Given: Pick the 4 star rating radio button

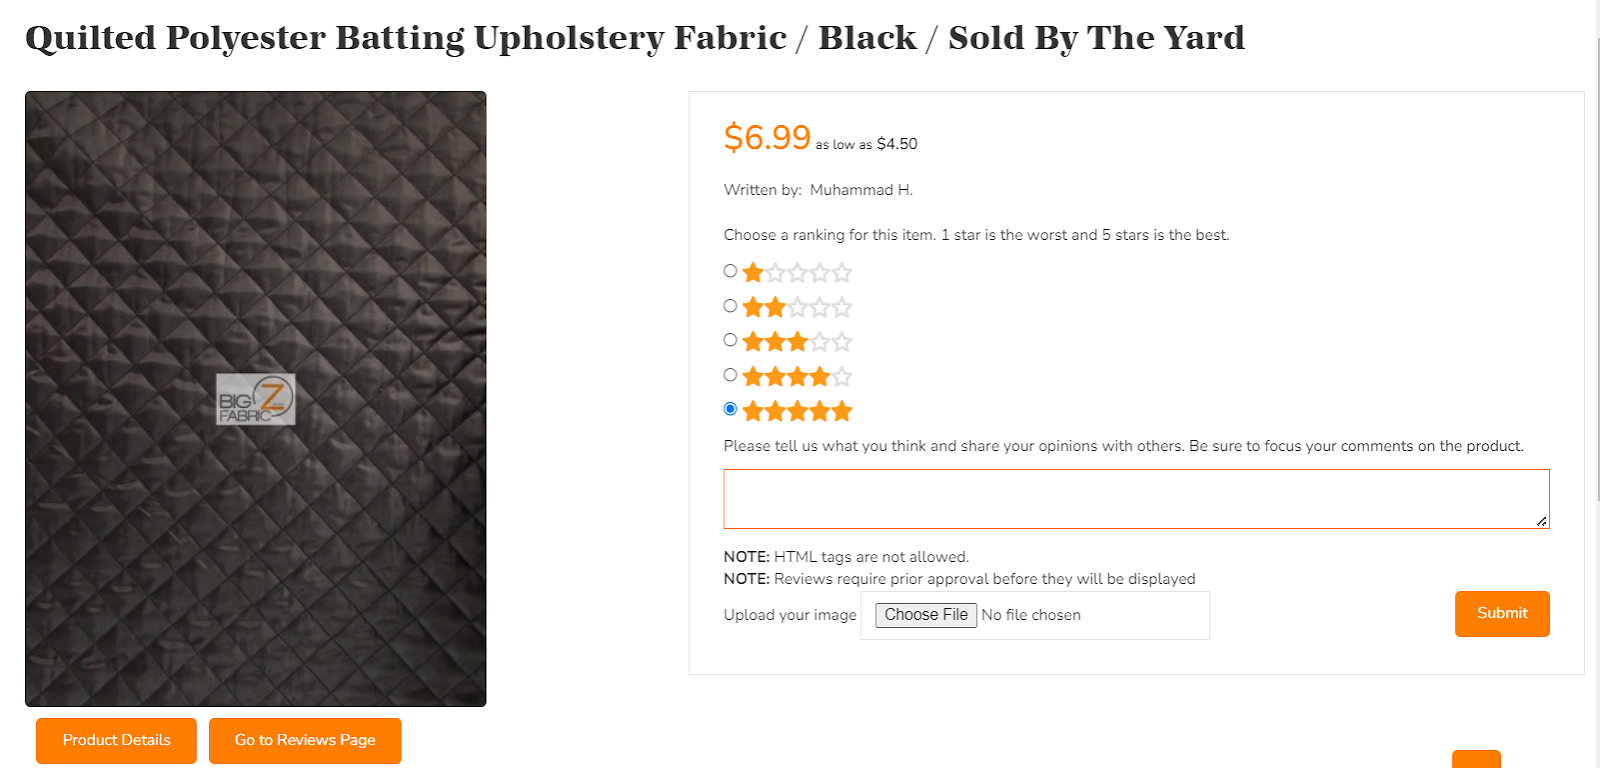Looking at the screenshot, I should 730,375.
